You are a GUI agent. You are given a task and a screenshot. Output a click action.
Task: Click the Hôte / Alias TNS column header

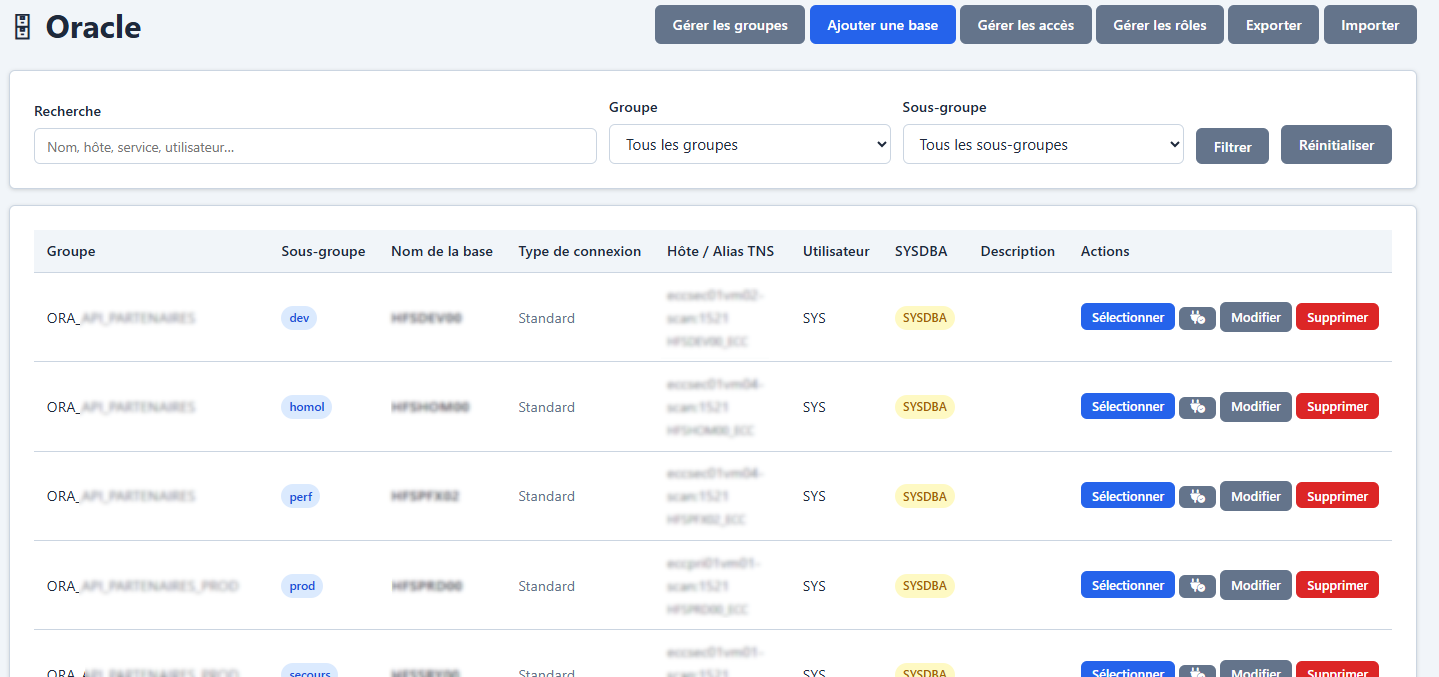coord(720,251)
